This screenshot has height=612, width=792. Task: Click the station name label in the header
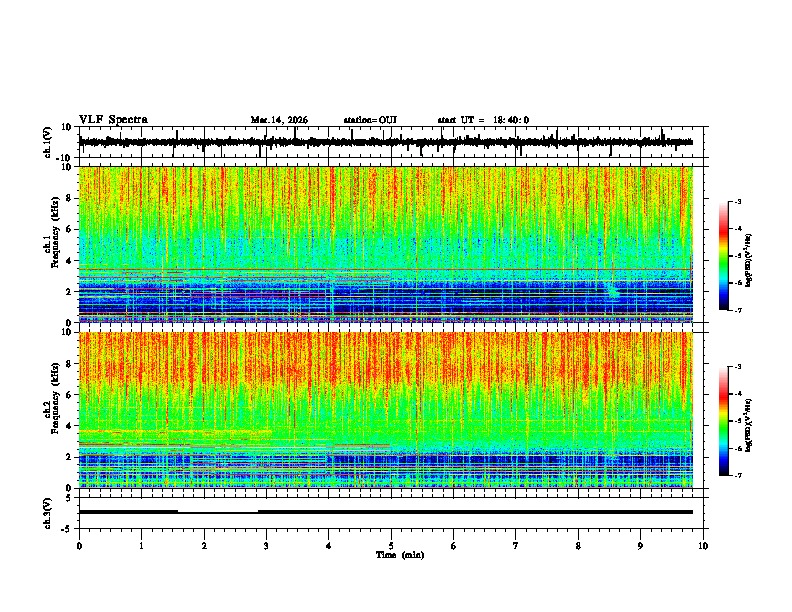370,120
